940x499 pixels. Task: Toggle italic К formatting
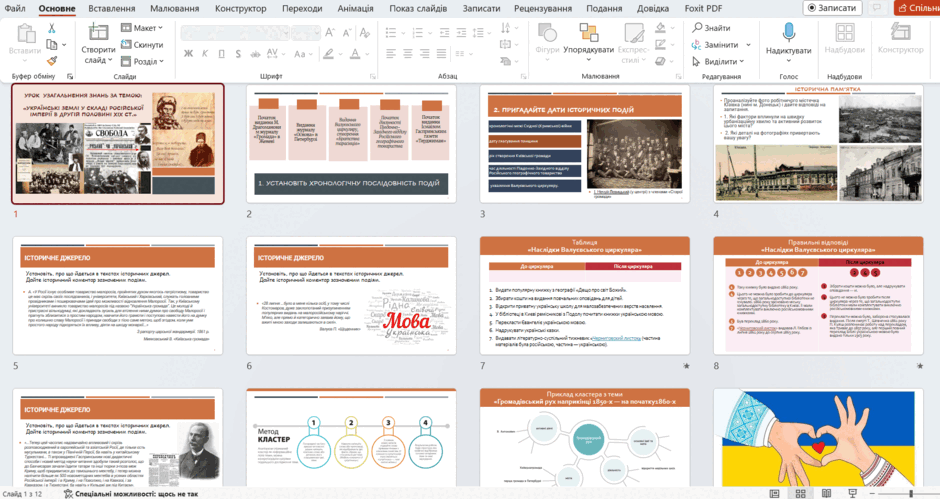coord(205,54)
